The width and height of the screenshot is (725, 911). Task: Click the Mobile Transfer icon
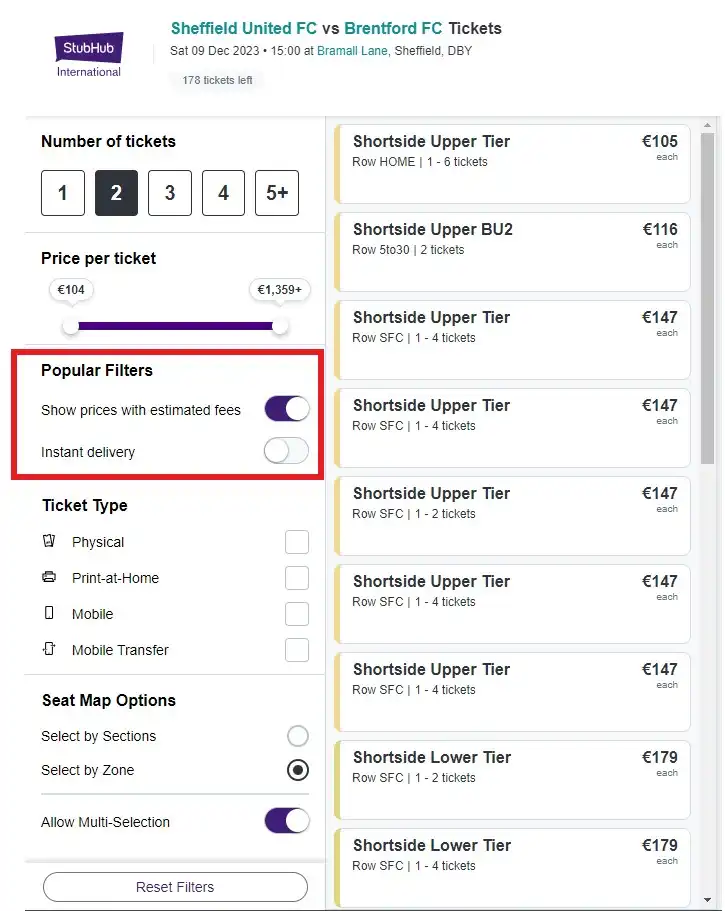coord(49,649)
